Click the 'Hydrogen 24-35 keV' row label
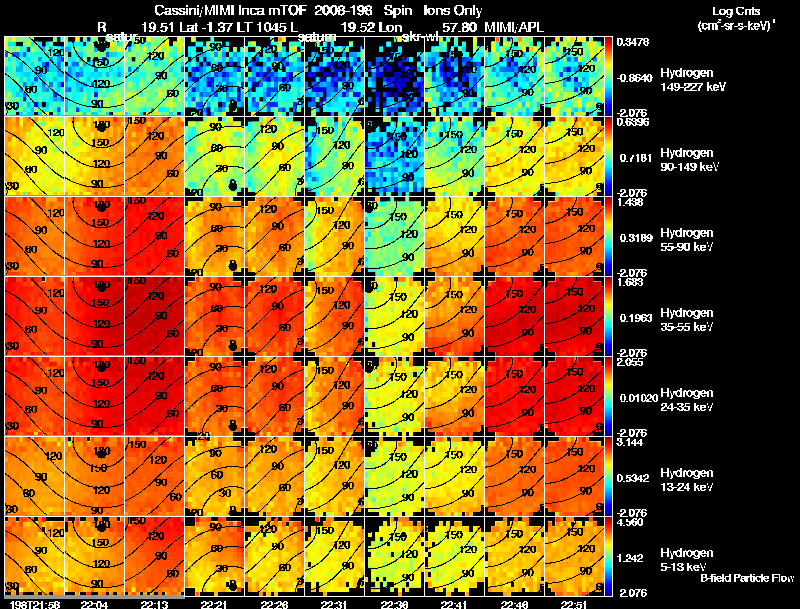800x609 pixels. tap(687, 400)
